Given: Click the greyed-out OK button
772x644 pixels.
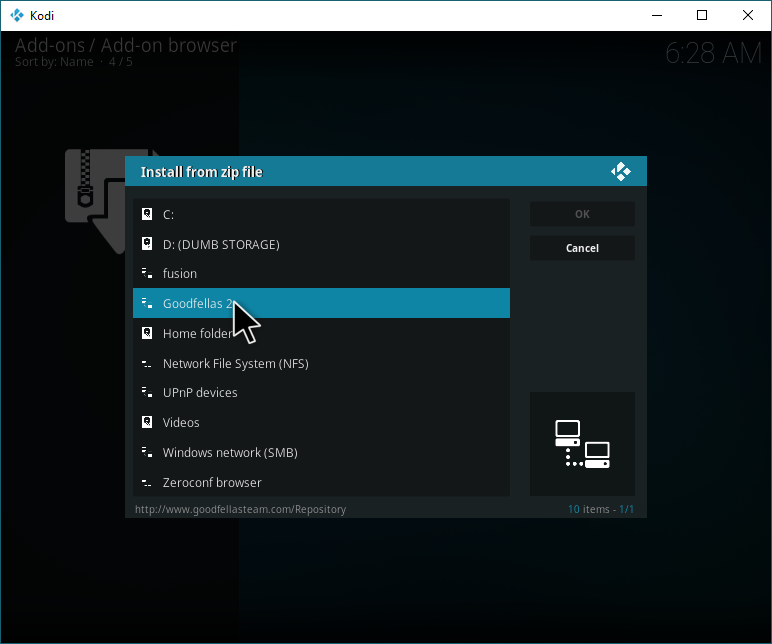Looking at the screenshot, I should 582,214.
